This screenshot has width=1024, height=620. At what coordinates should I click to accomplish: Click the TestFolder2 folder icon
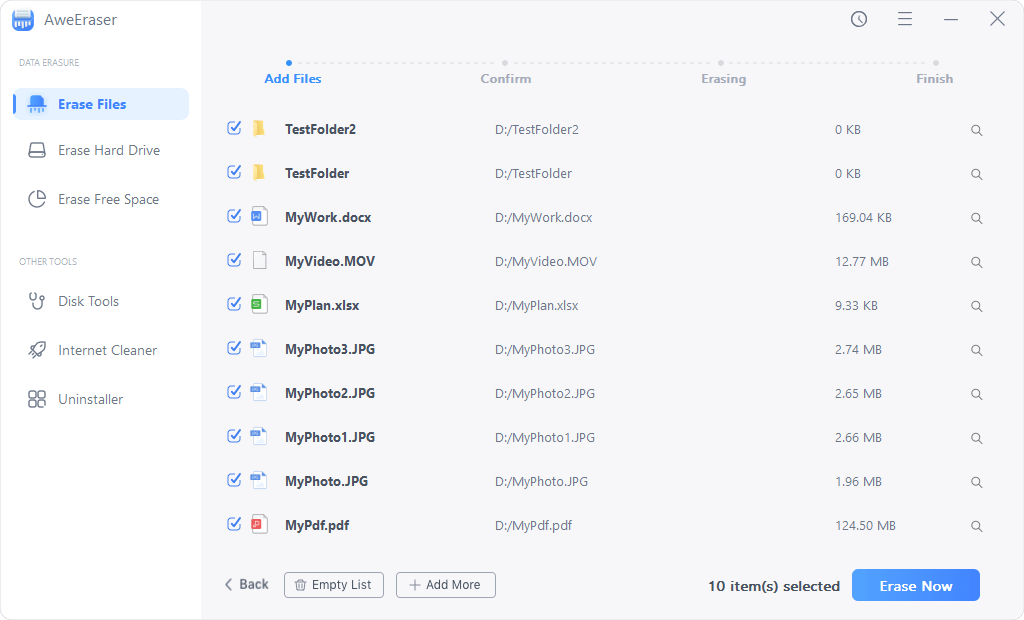(x=259, y=128)
